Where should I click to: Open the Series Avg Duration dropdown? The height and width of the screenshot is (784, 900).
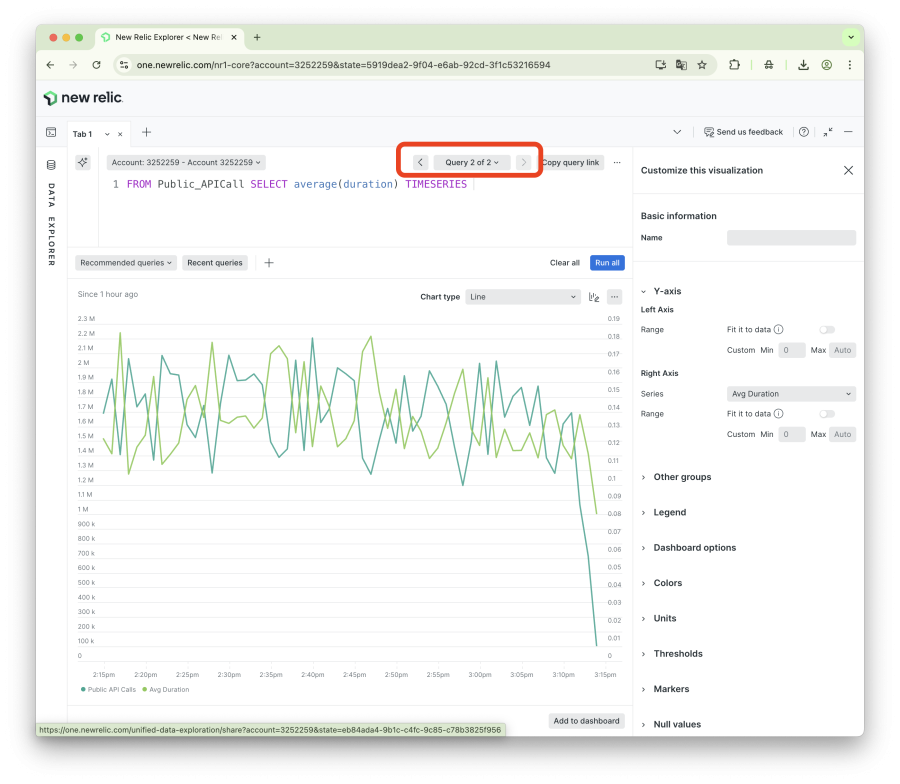791,394
